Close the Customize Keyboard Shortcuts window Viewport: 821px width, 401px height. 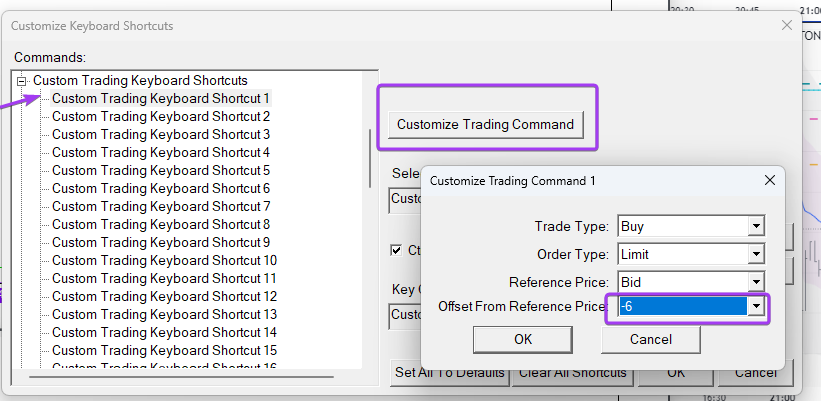[x=787, y=25]
